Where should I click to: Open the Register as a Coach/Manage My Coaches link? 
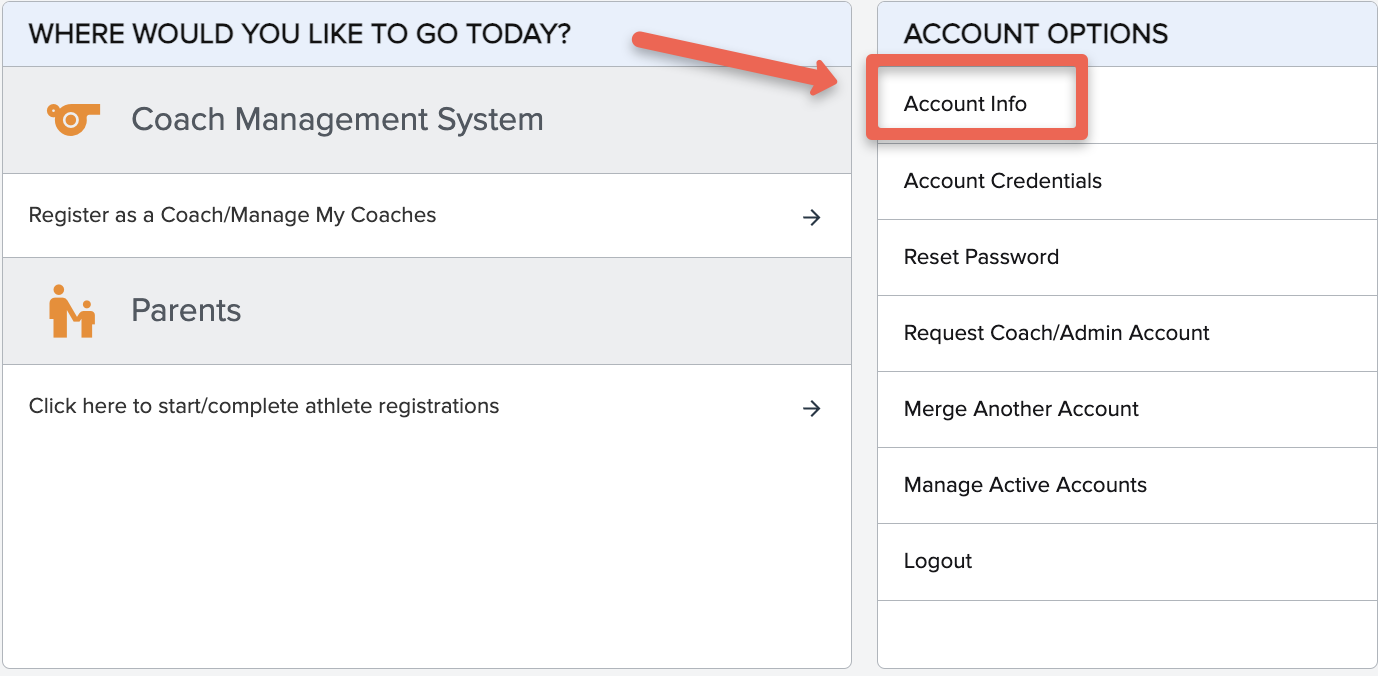click(x=232, y=215)
